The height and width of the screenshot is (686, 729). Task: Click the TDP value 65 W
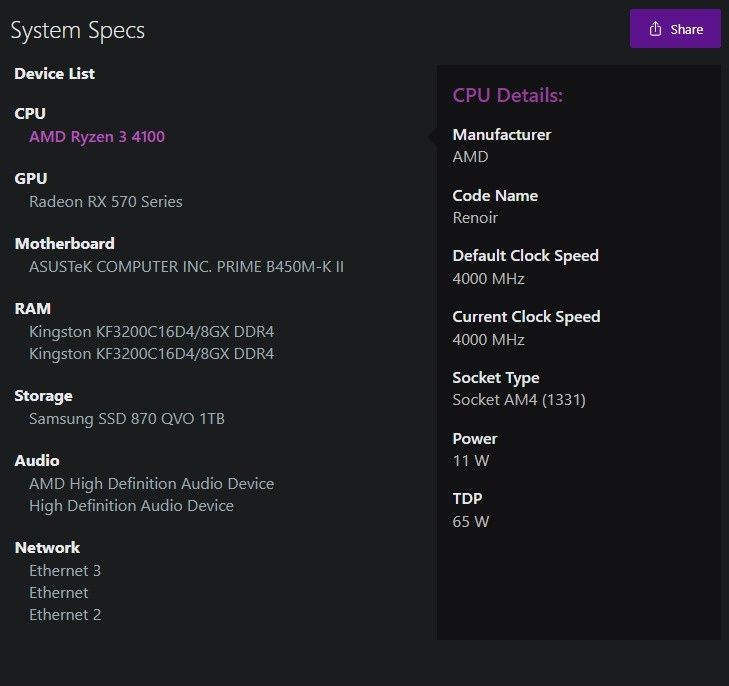(471, 521)
